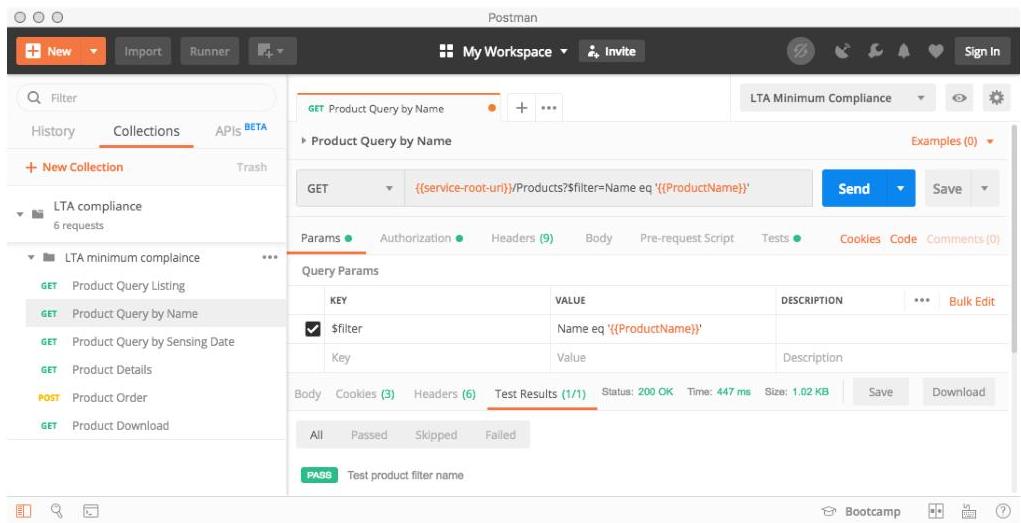Viewport: 1021px width, 523px height.
Task: Open the request Cookies link
Action: point(860,239)
